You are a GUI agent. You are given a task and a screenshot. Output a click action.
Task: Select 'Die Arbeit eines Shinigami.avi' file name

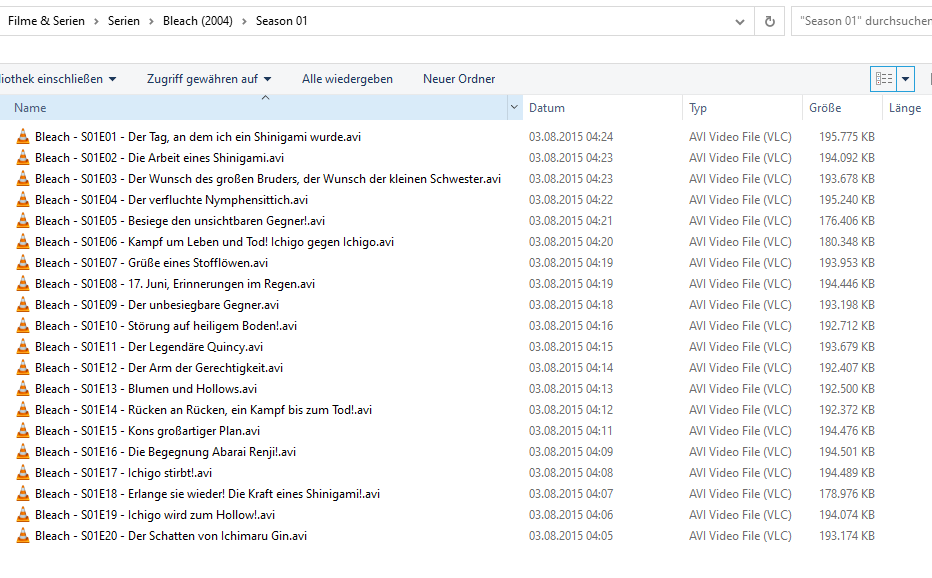point(206,158)
